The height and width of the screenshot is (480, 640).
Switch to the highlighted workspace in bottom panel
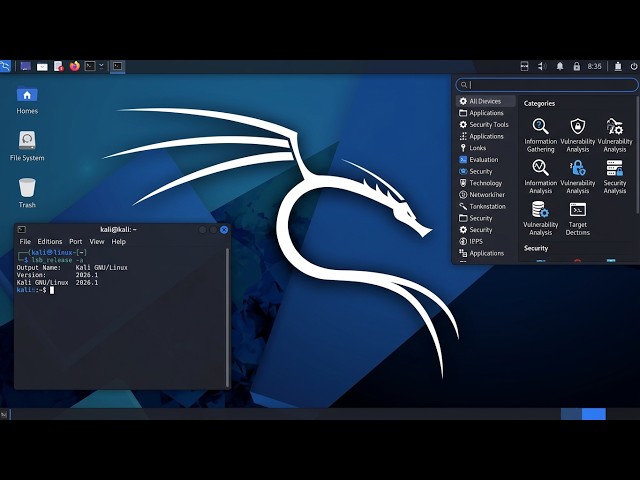pyautogui.click(x=593, y=414)
